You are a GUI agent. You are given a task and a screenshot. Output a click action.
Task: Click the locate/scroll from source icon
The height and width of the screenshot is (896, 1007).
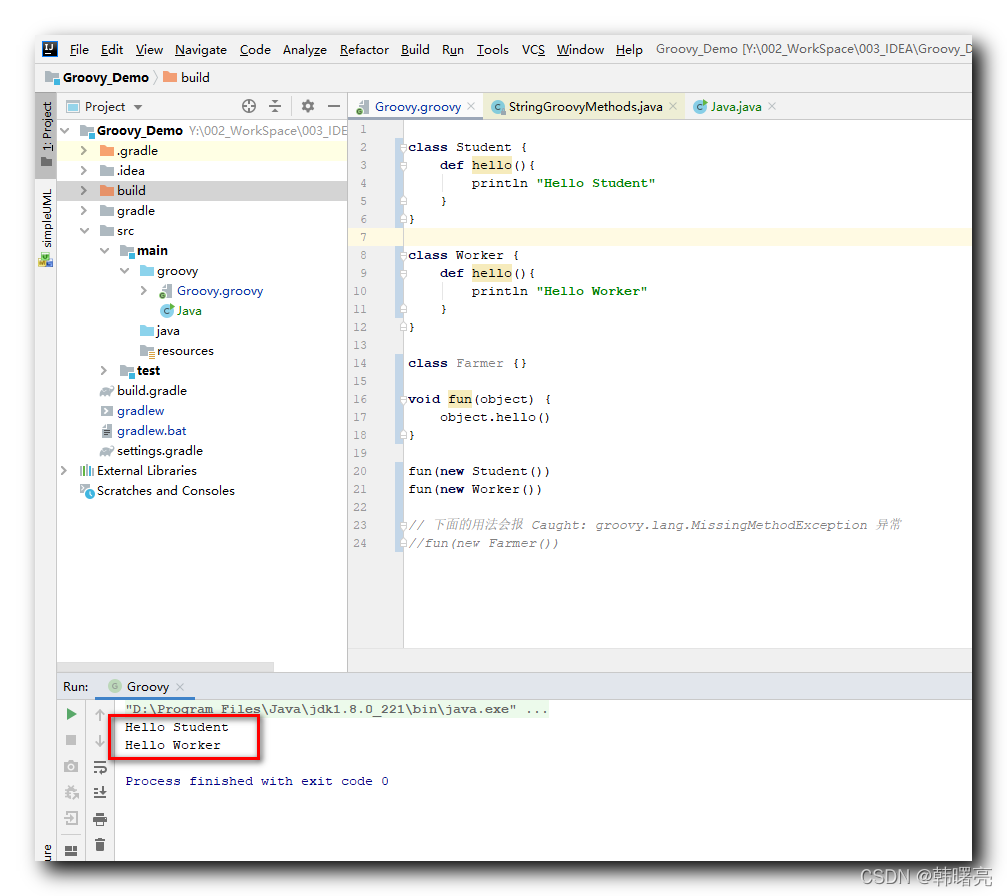[249, 106]
